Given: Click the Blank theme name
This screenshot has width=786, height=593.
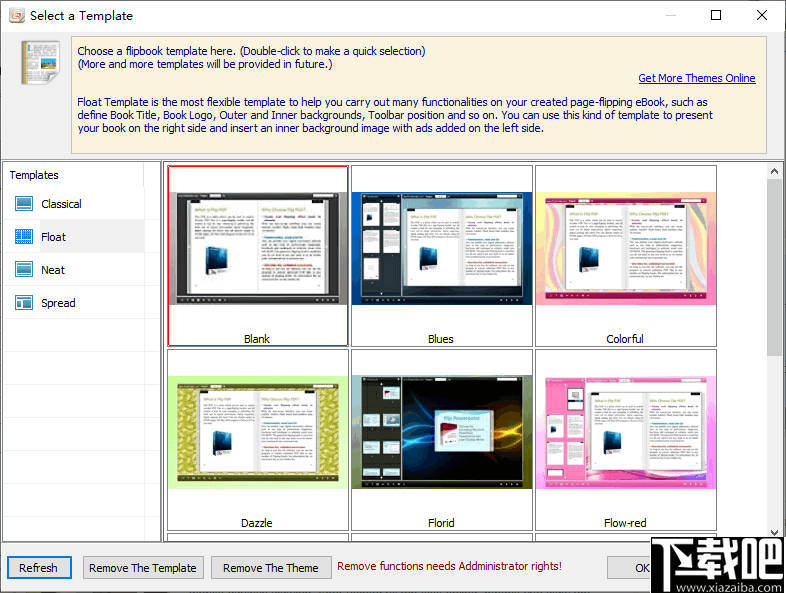Looking at the screenshot, I should point(257,339).
